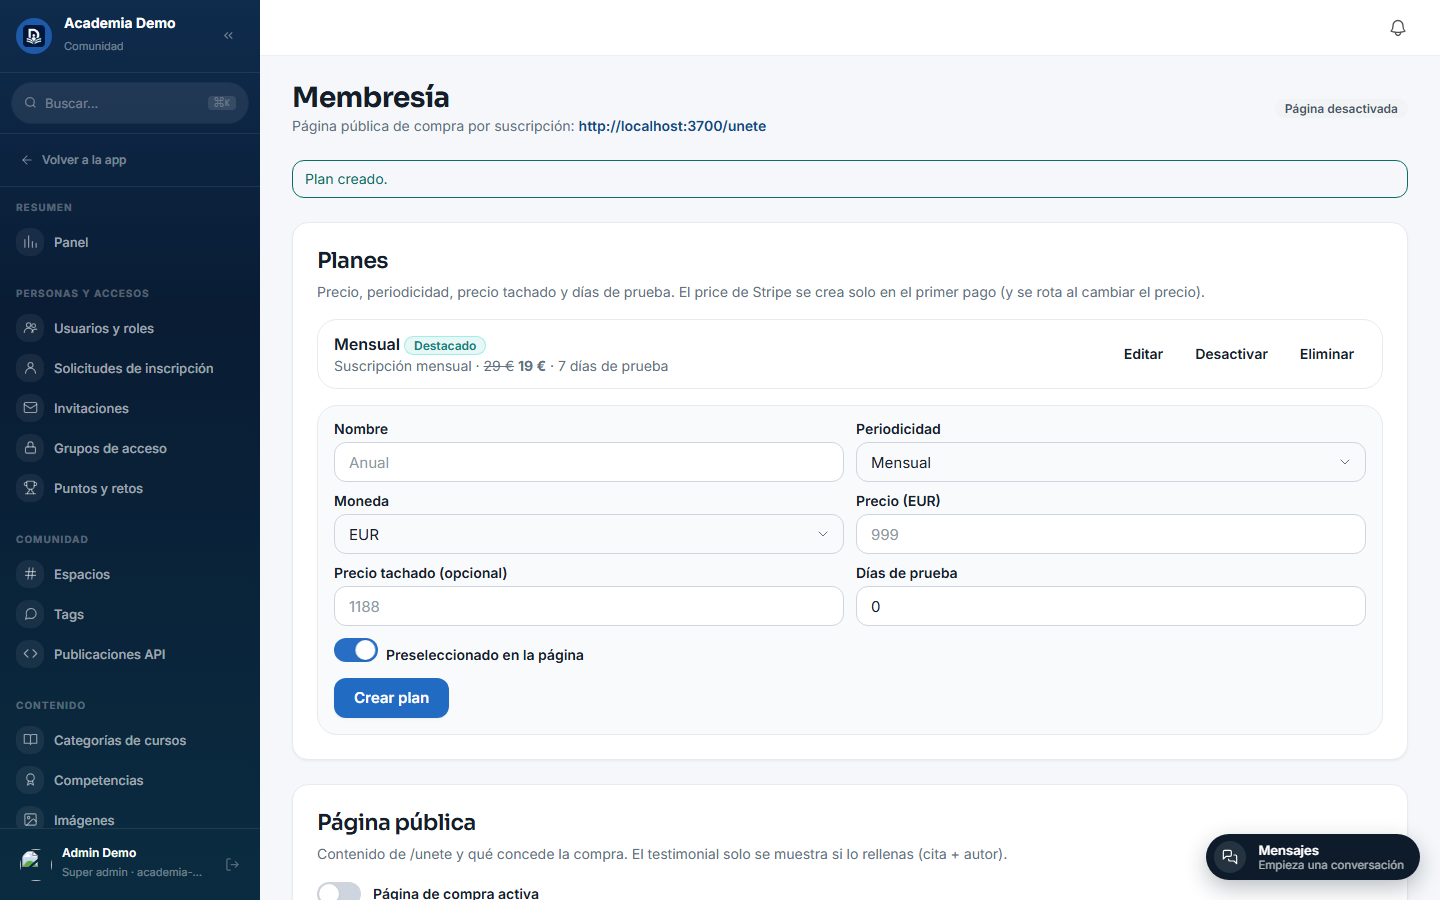
Task: Navigate to Grupos de acceso
Action: point(130,448)
